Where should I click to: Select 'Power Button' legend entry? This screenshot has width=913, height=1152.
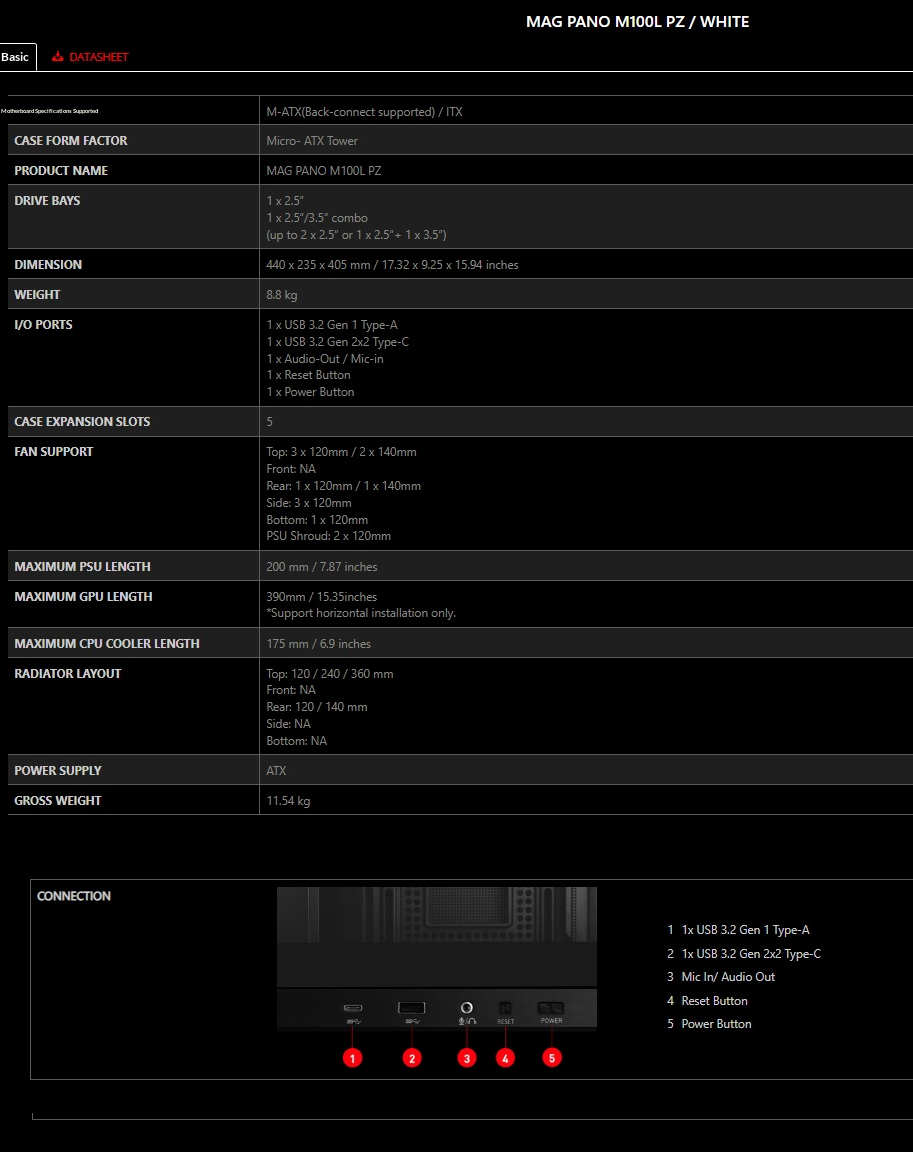pyautogui.click(x=716, y=1024)
